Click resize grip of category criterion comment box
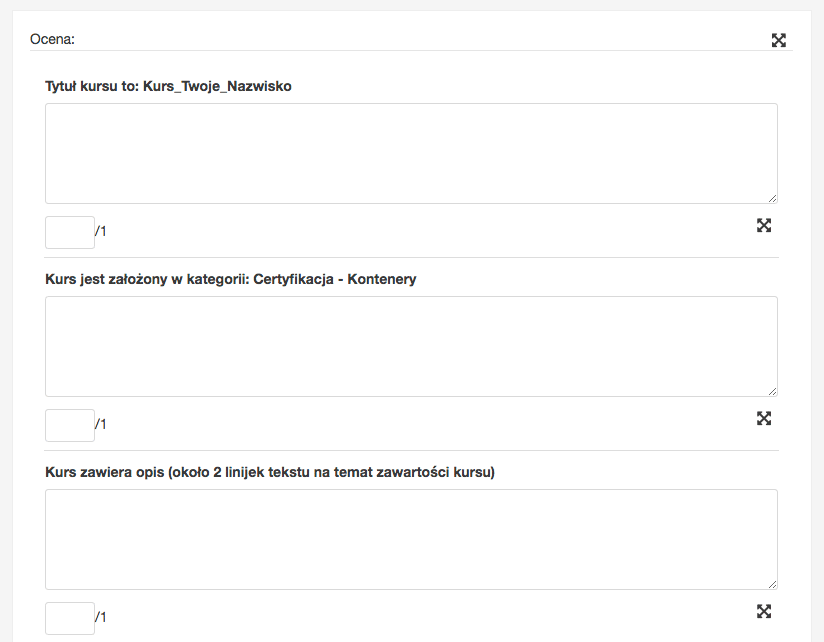 [x=772, y=391]
